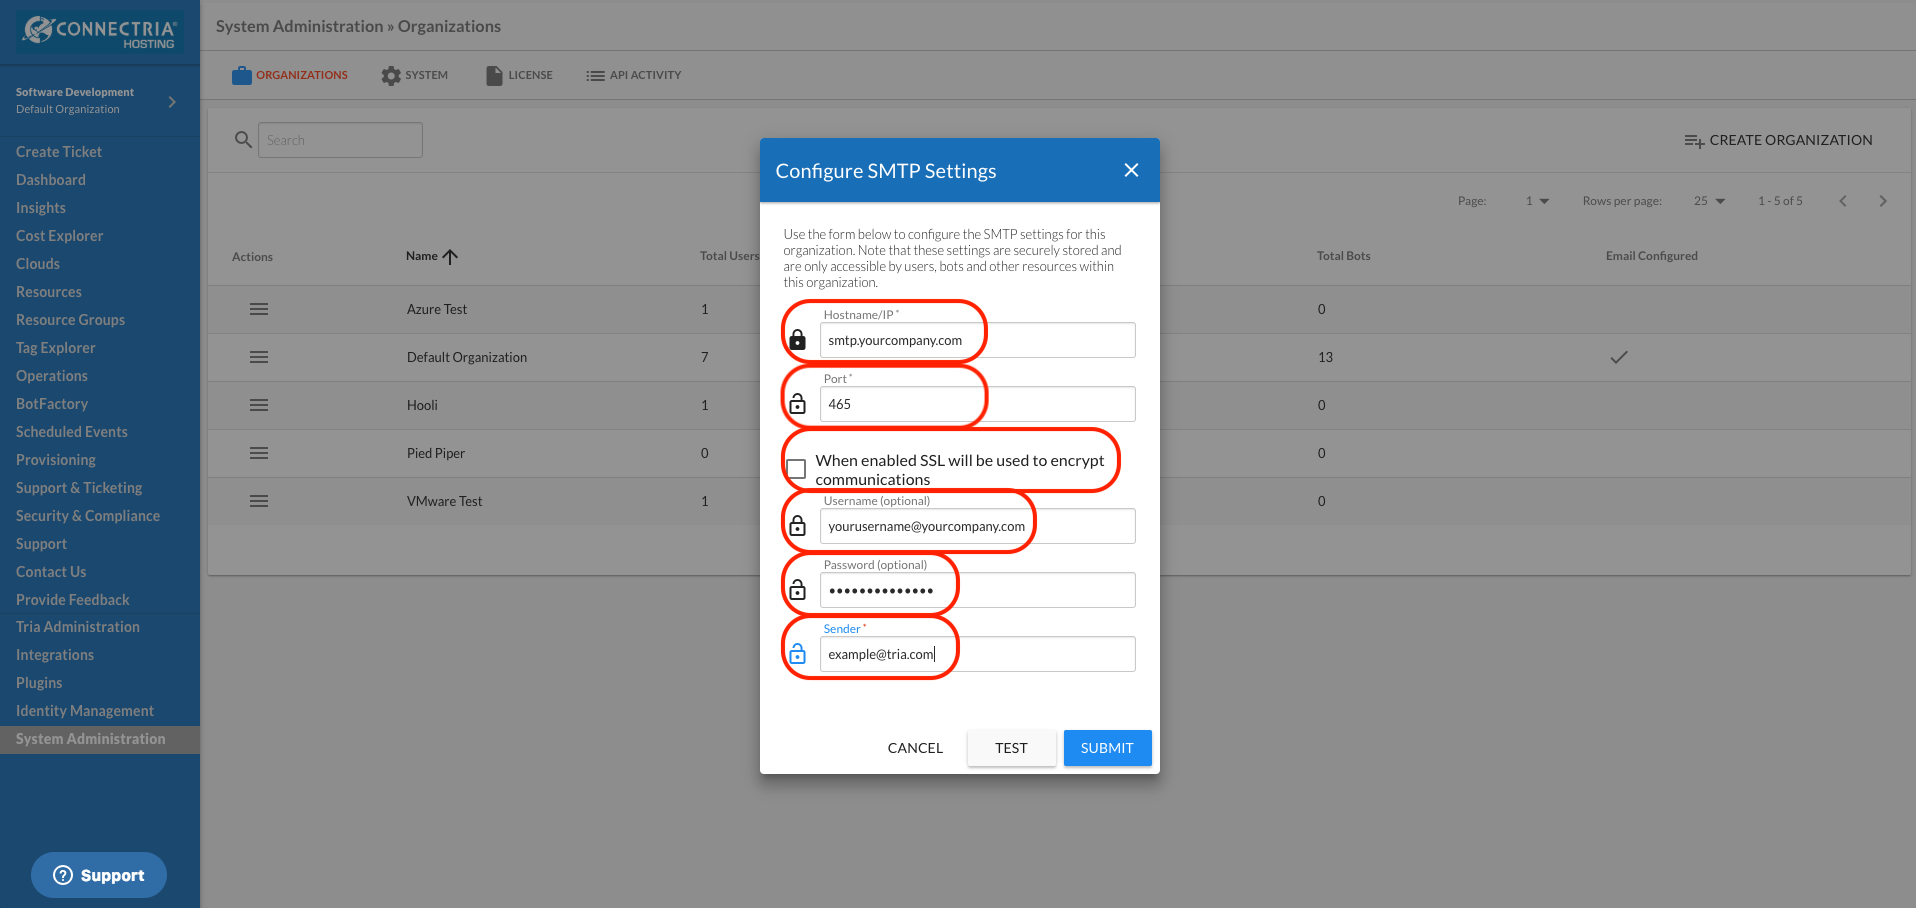Image resolution: width=1916 pixels, height=908 pixels.
Task: Click the lock icon beside Username field
Action: tap(797, 526)
